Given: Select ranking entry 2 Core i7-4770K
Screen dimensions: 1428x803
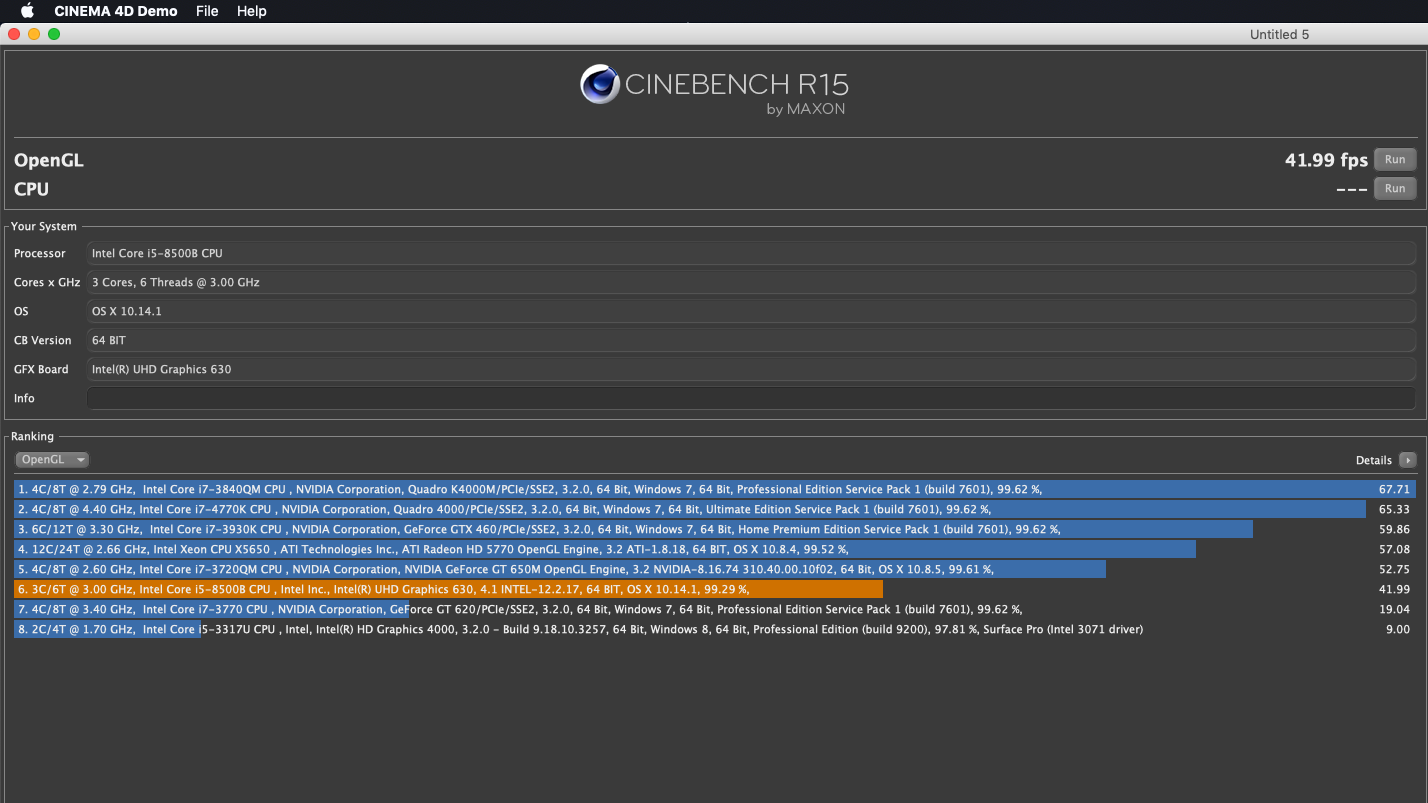Looking at the screenshot, I should pyautogui.click(x=714, y=509).
